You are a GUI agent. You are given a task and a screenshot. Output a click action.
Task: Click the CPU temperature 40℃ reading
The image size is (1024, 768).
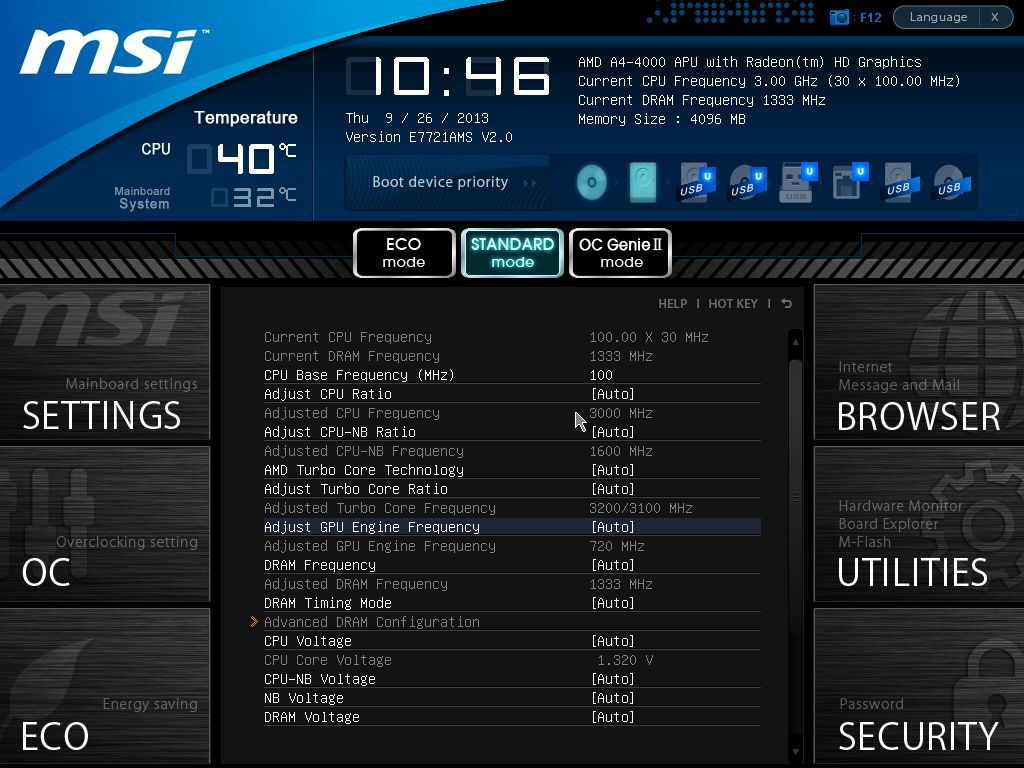(x=242, y=158)
